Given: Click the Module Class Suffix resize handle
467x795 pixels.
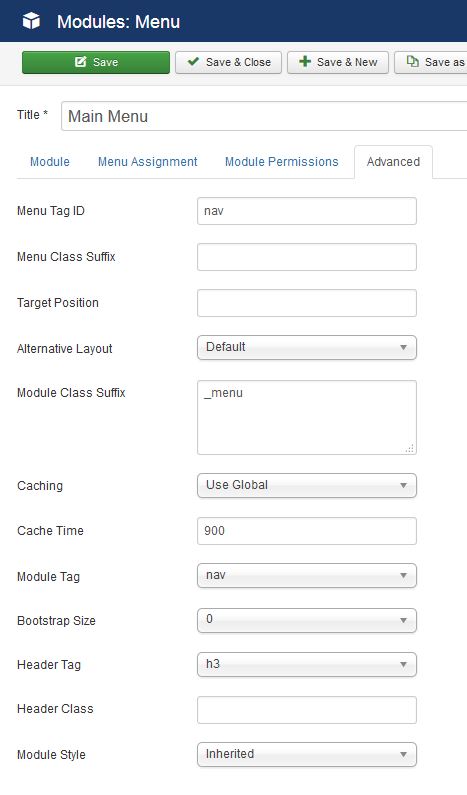Looking at the screenshot, I should (x=410, y=448).
